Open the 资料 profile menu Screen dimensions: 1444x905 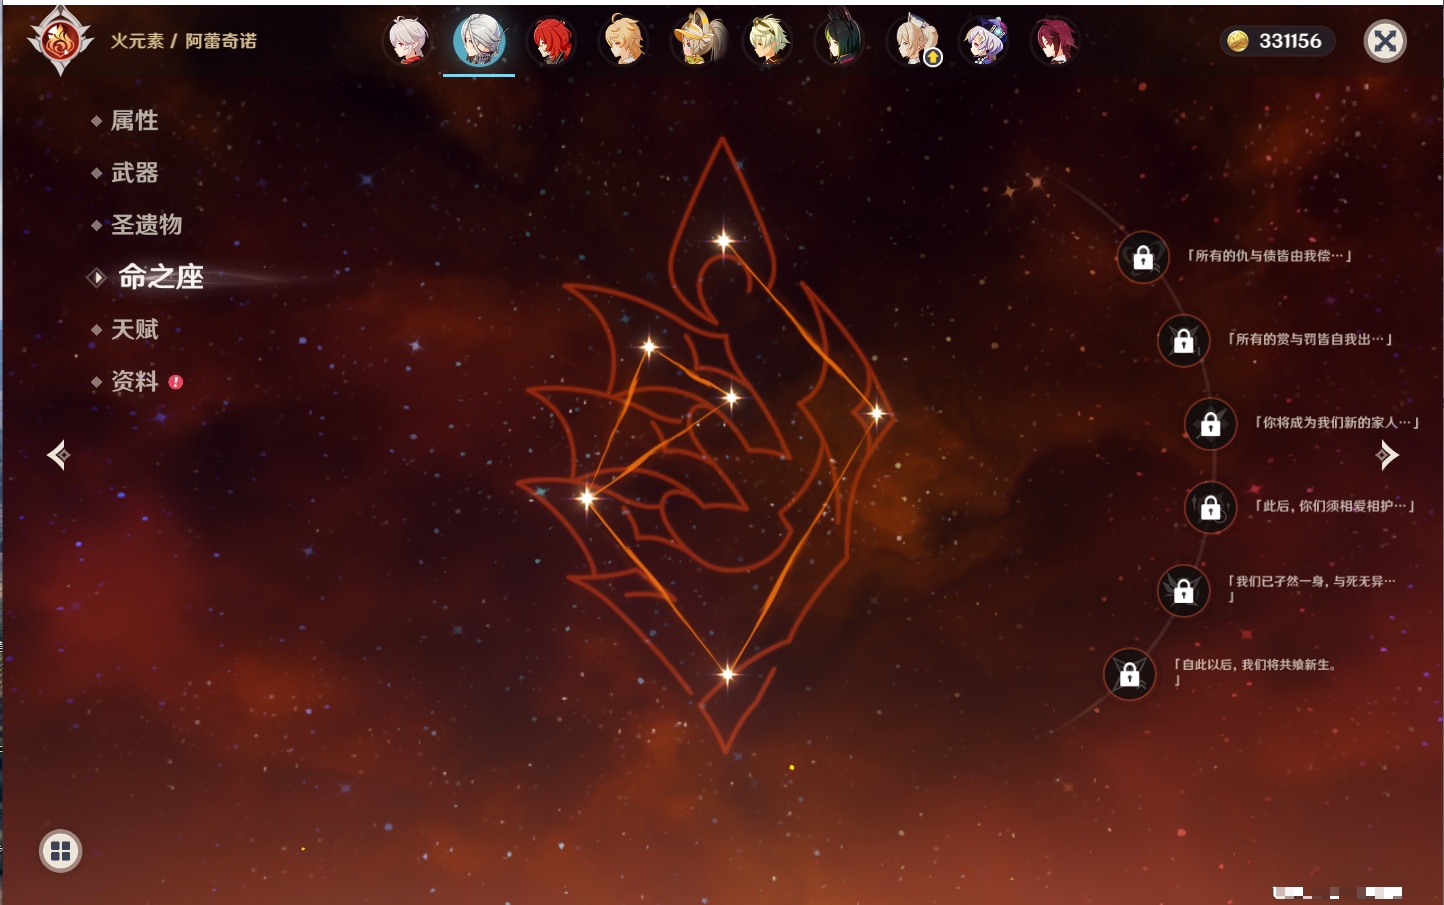[x=134, y=381]
